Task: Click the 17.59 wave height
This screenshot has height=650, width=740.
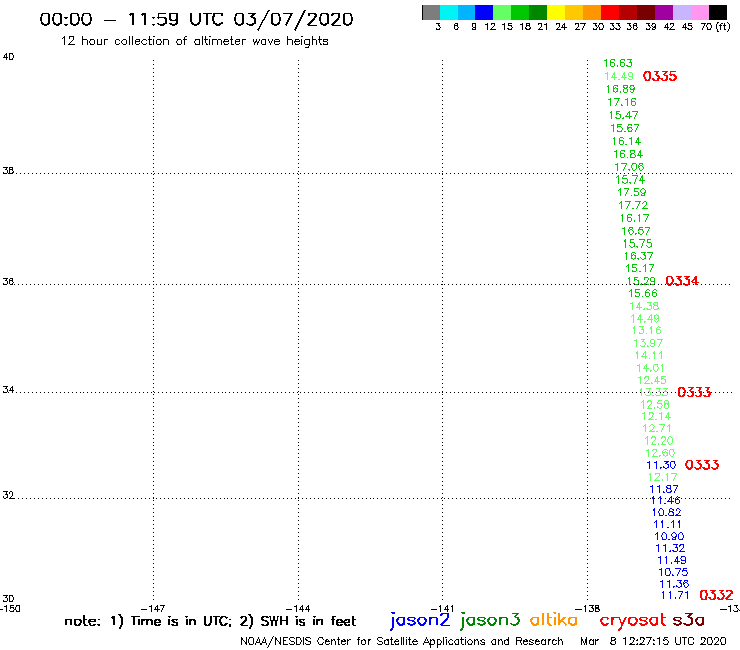Action: click(632, 193)
